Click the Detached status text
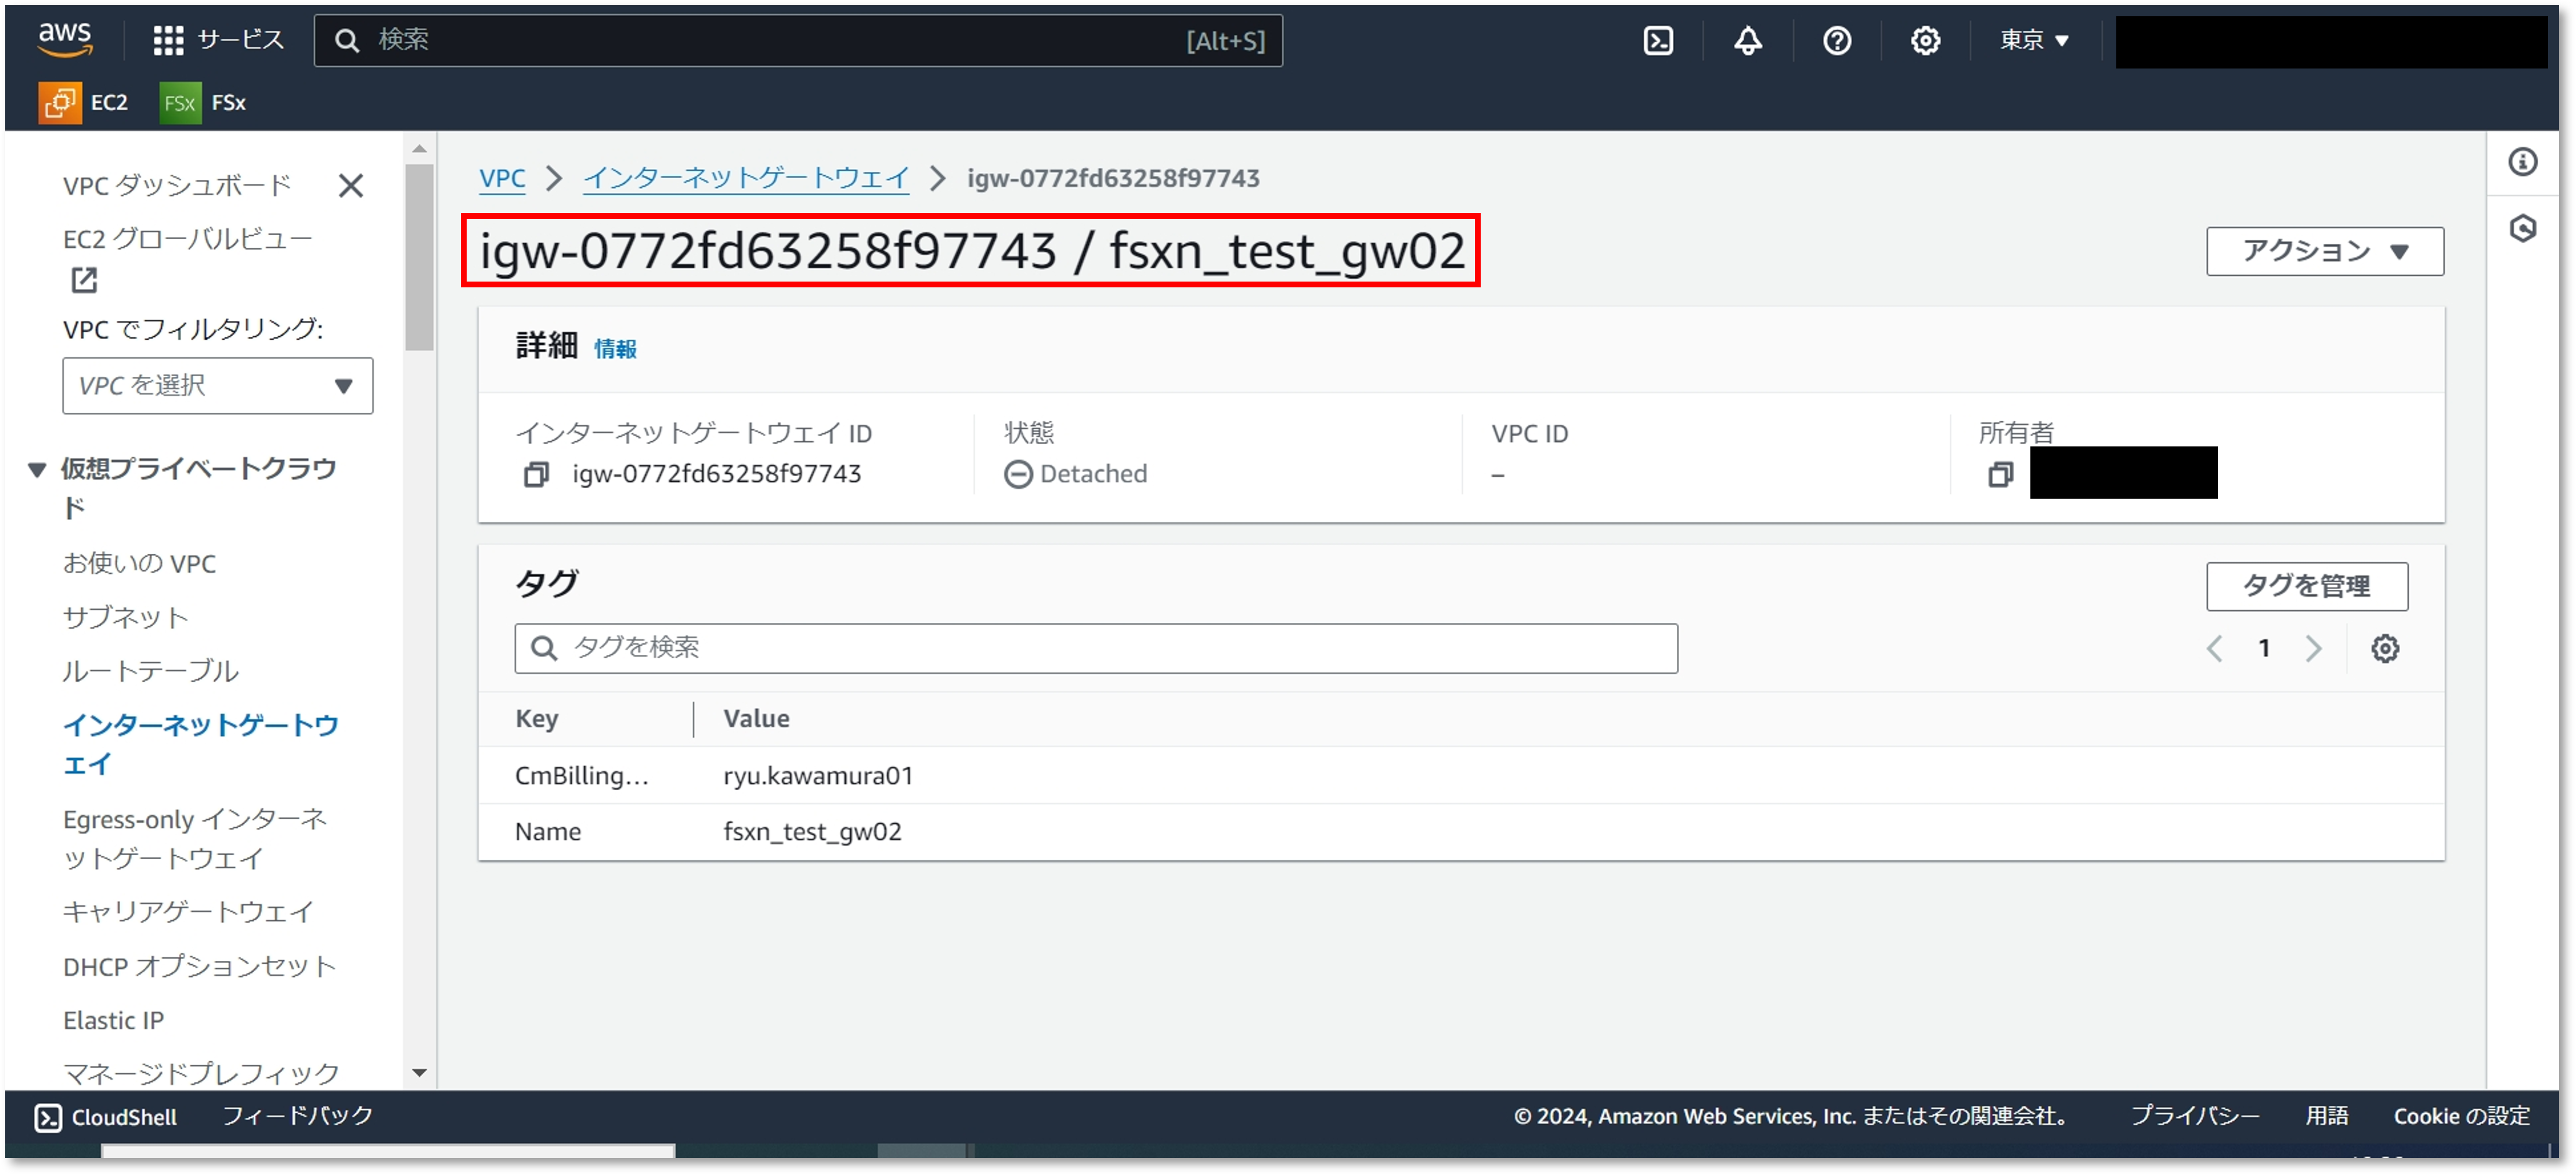2576x1175 pixels. (1093, 474)
